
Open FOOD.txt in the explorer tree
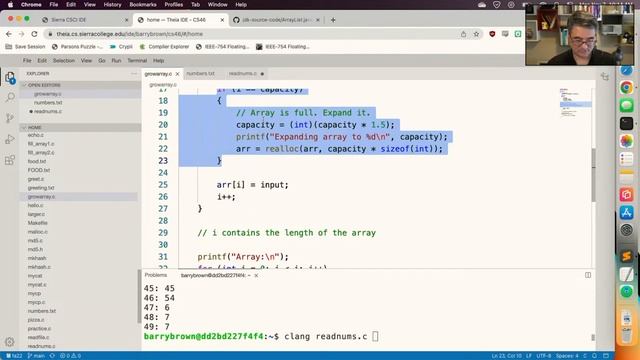39,170
